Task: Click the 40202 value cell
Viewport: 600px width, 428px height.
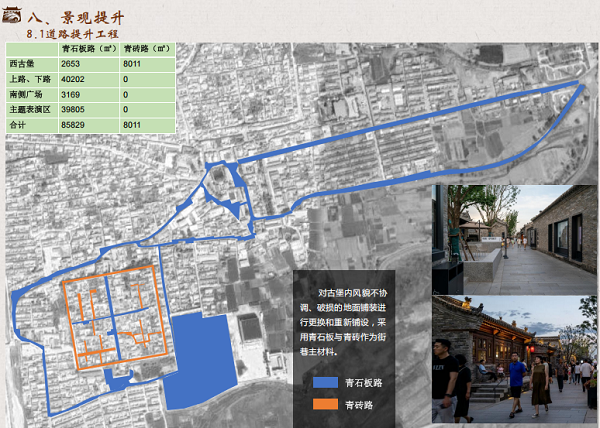Action: click(x=74, y=79)
